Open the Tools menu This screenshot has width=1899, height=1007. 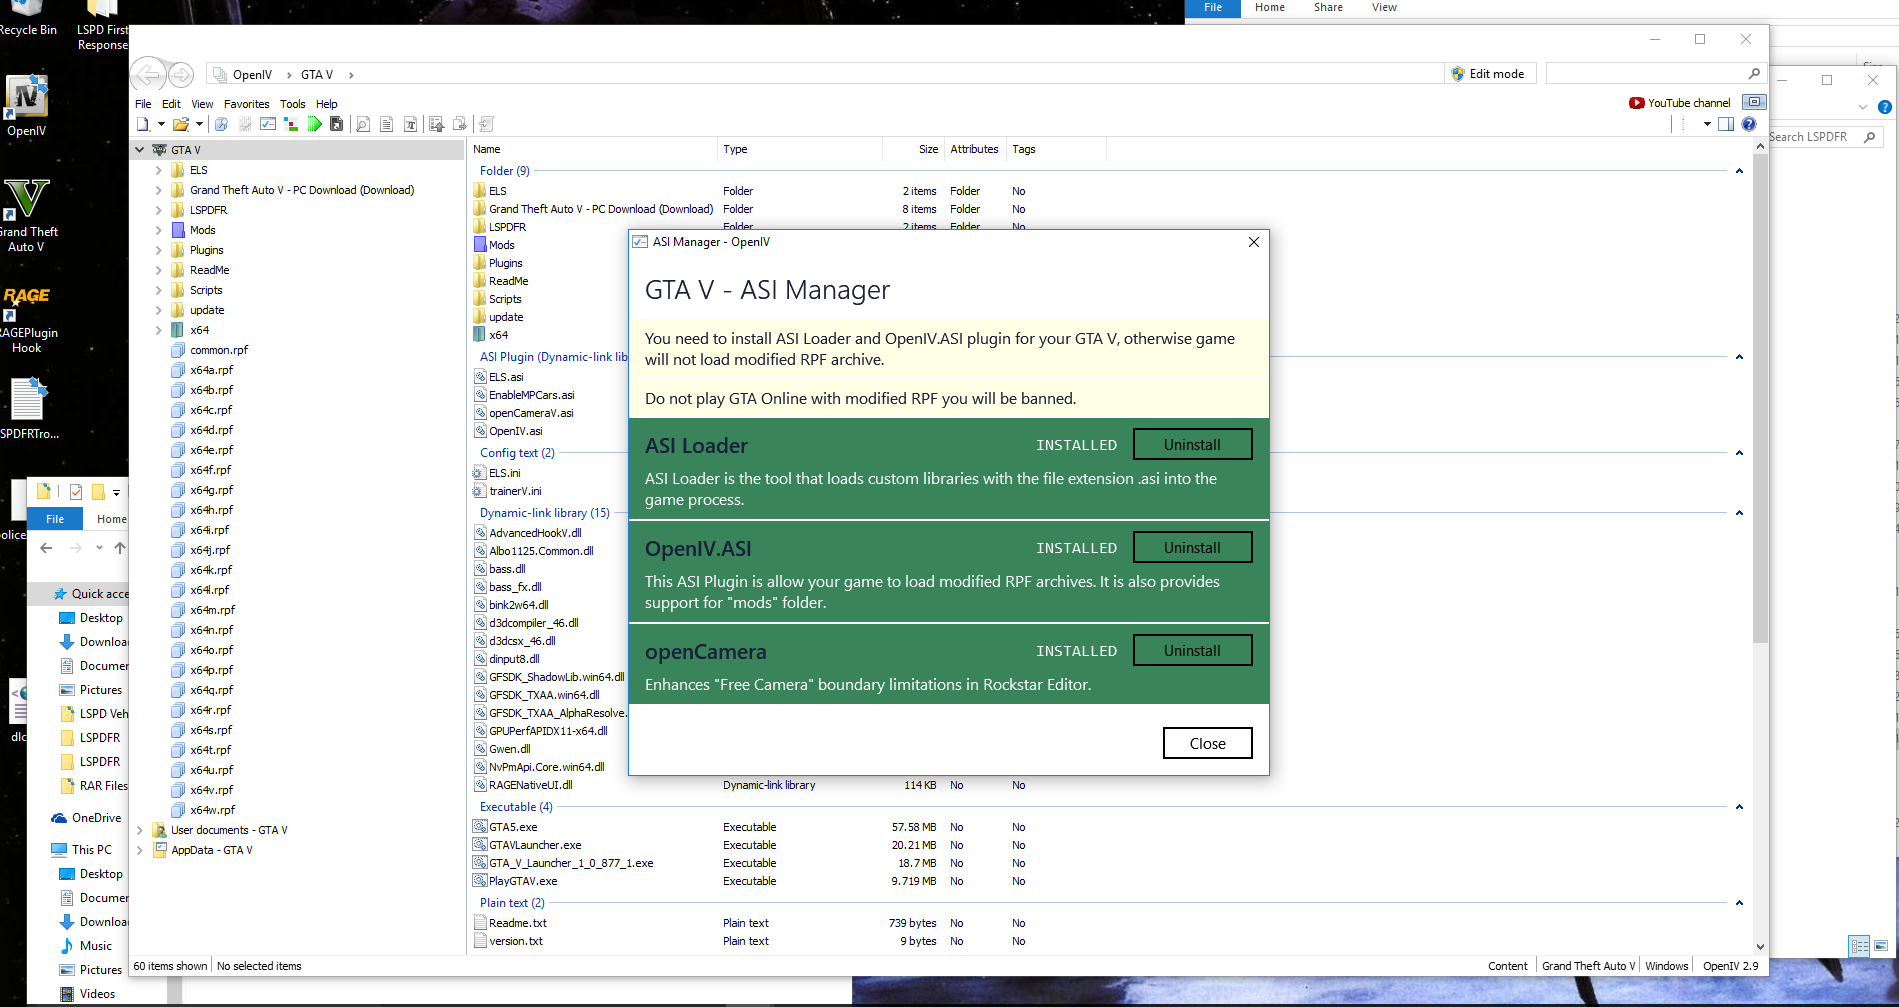pos(292,104)
